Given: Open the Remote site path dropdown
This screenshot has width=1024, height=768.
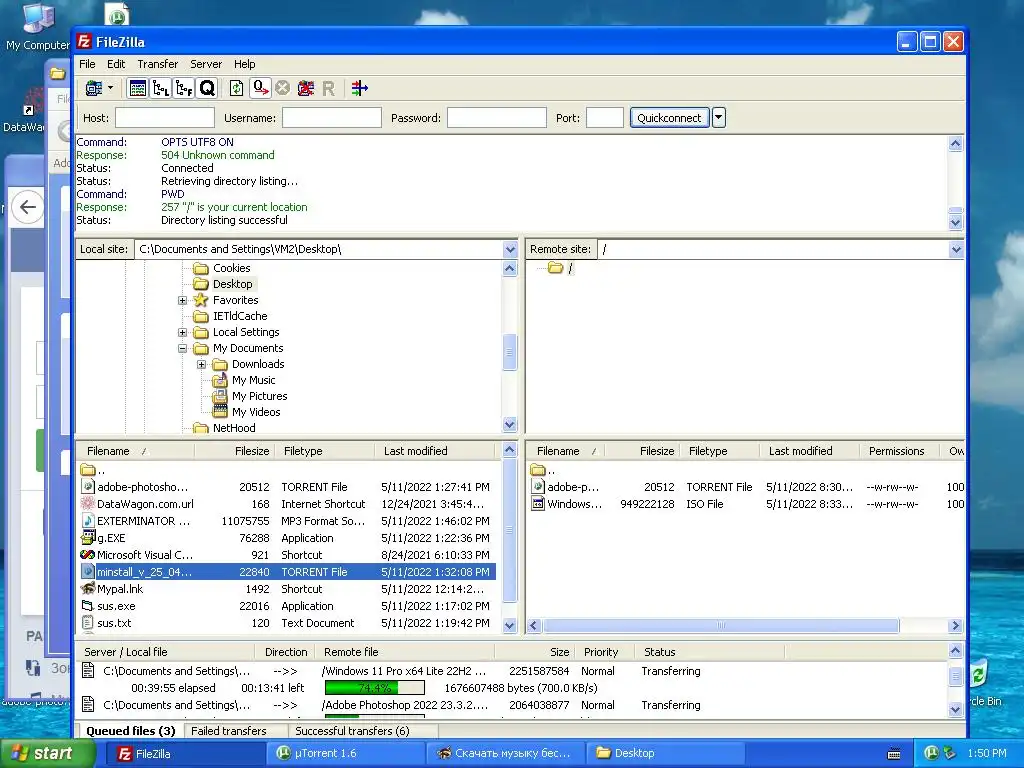Looking at the screenshot, I should pyautogui.click(x=956, y=249).
